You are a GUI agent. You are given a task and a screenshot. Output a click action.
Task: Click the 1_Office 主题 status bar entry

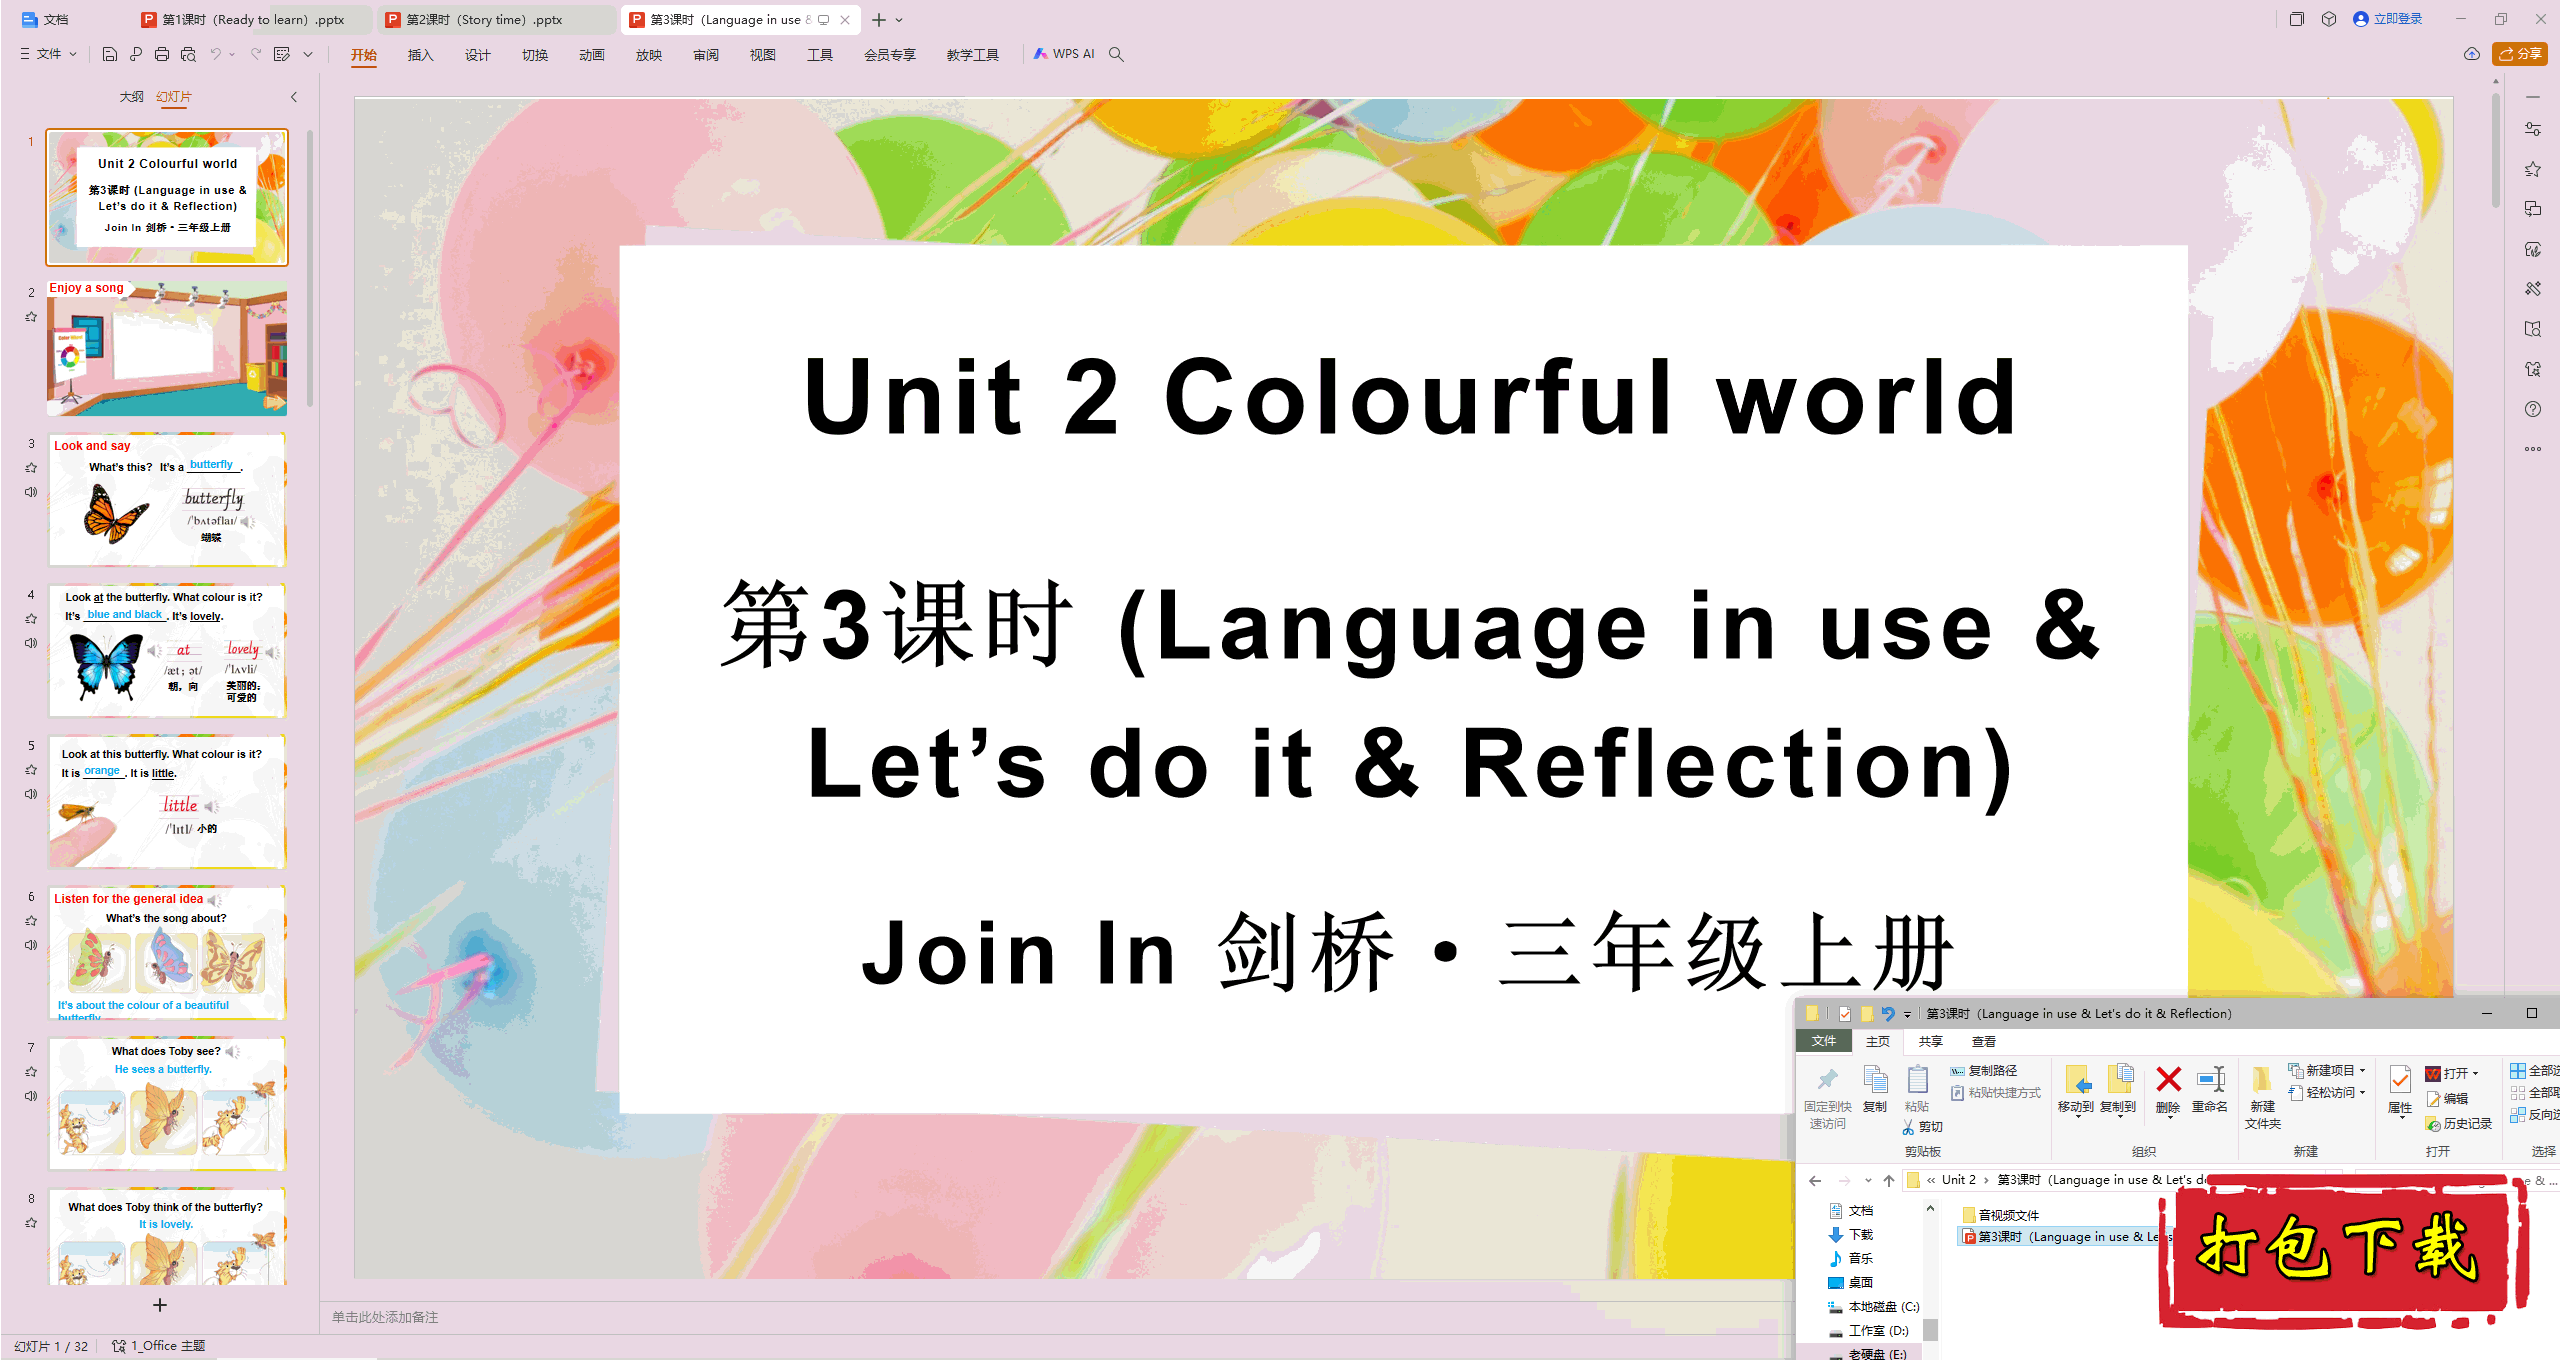click(x=159, y=1346)
